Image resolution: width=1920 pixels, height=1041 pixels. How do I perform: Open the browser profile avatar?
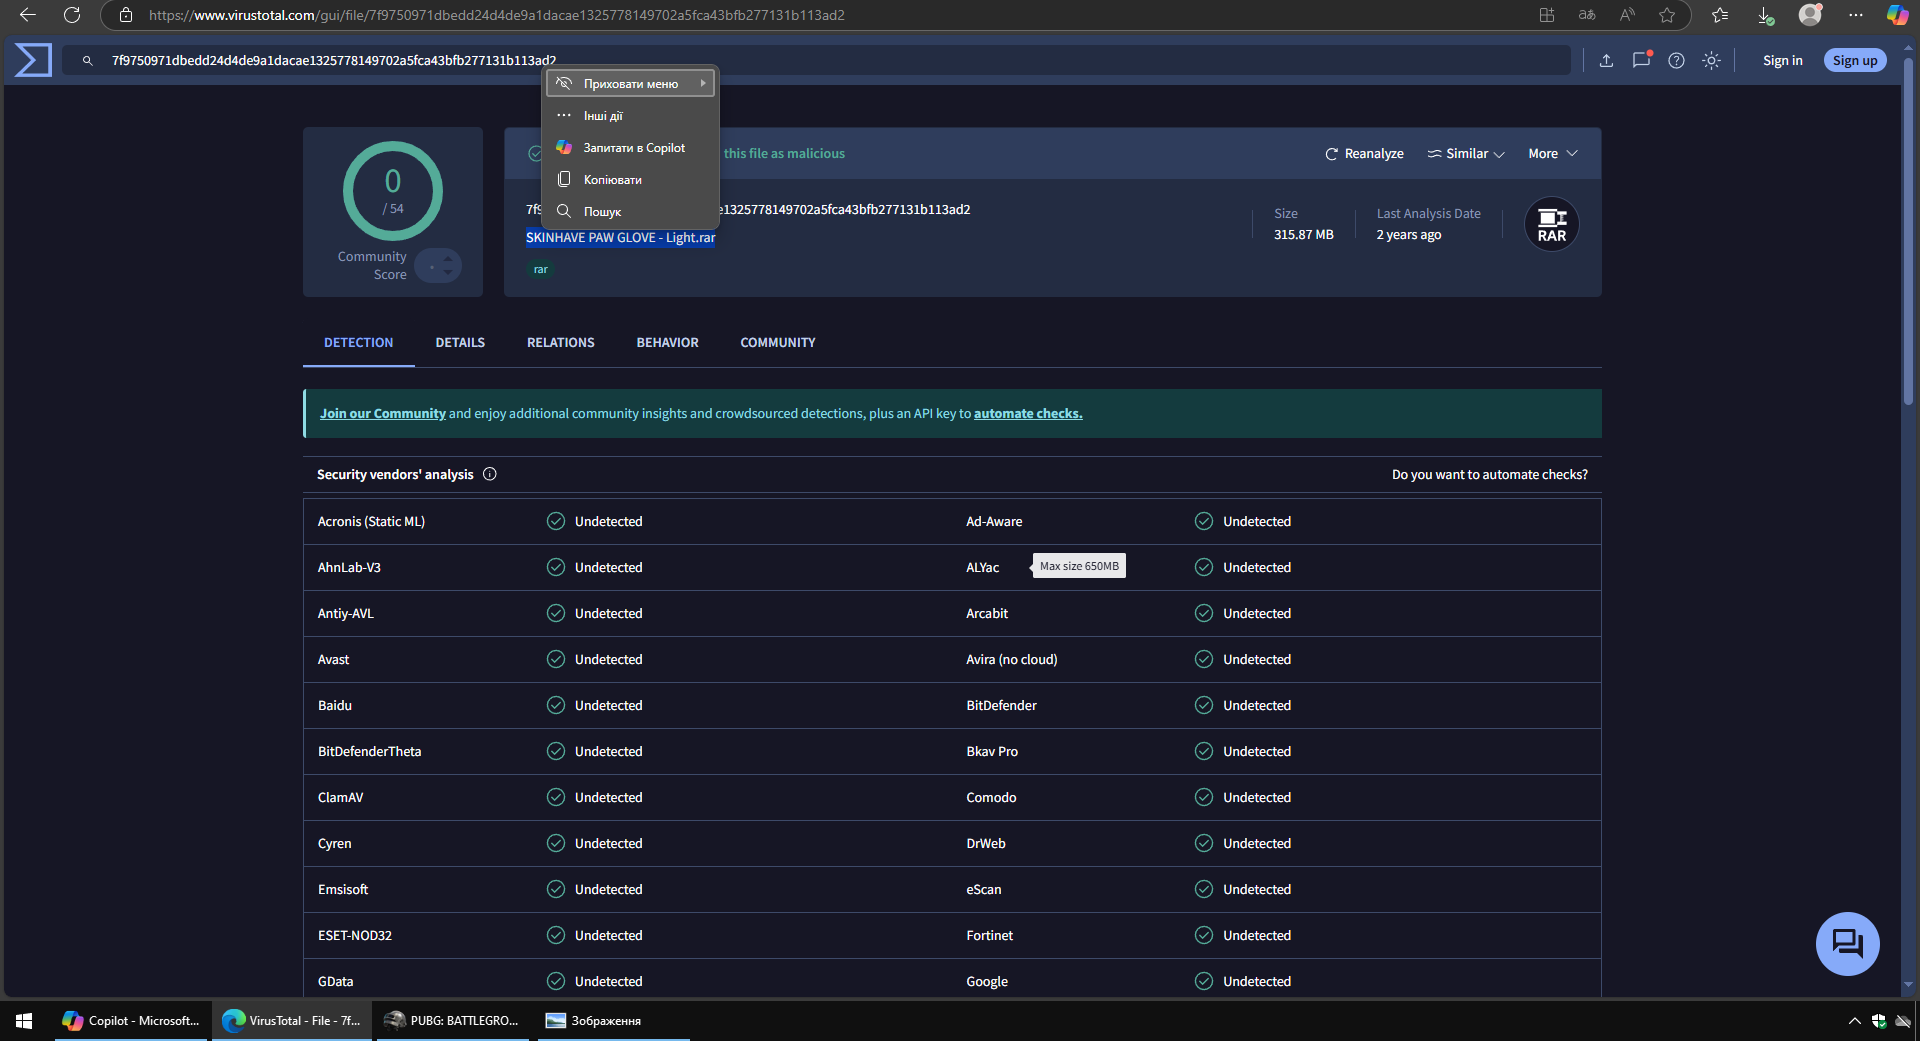click(x=1810, y=15)
